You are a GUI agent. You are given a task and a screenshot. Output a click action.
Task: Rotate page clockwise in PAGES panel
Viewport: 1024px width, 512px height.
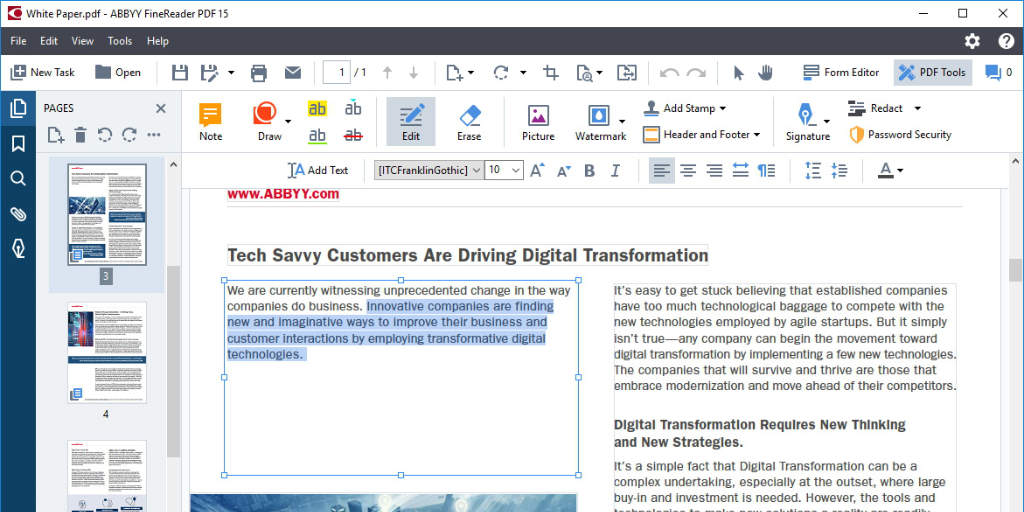point(129,135)
